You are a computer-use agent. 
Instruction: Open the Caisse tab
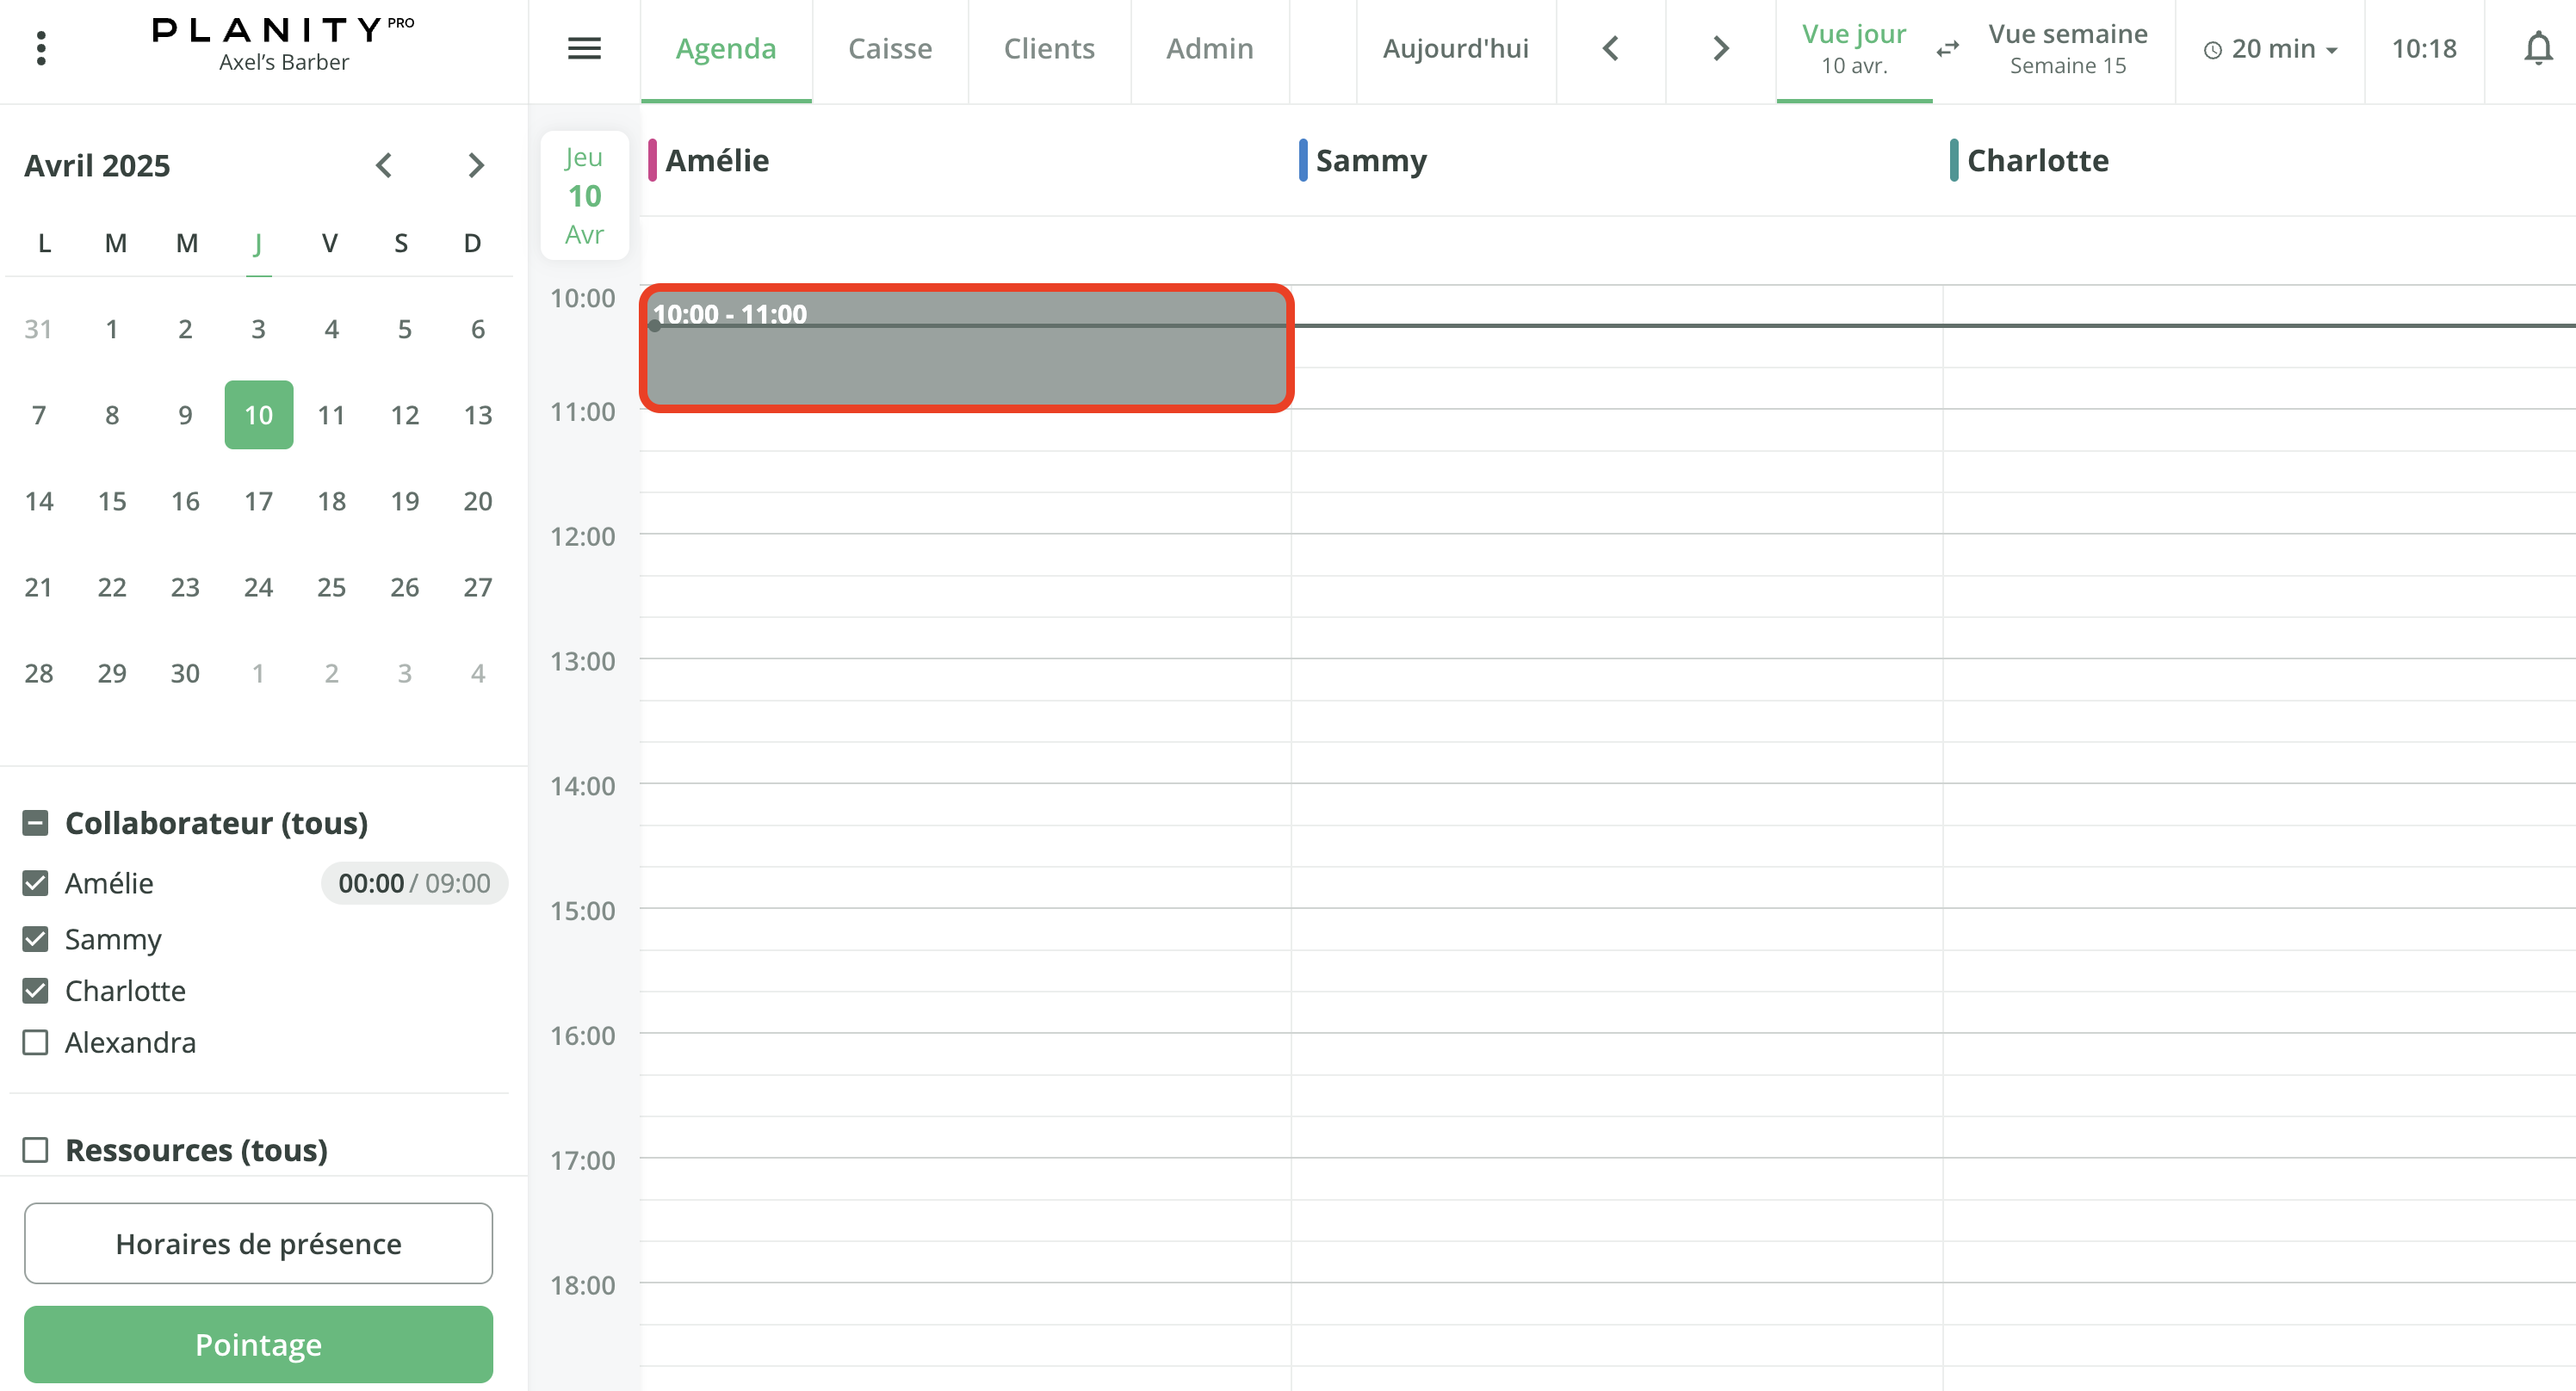889,48
